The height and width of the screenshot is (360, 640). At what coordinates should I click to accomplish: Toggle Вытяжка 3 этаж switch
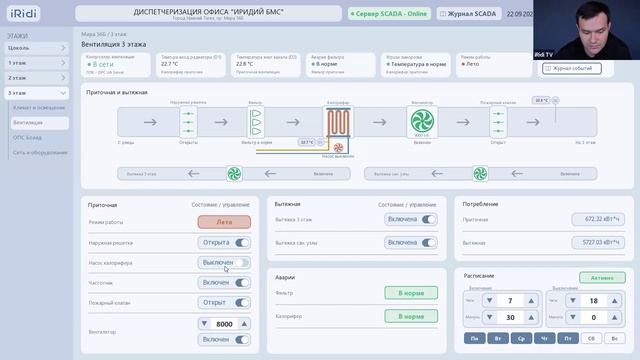click(429, 220)
